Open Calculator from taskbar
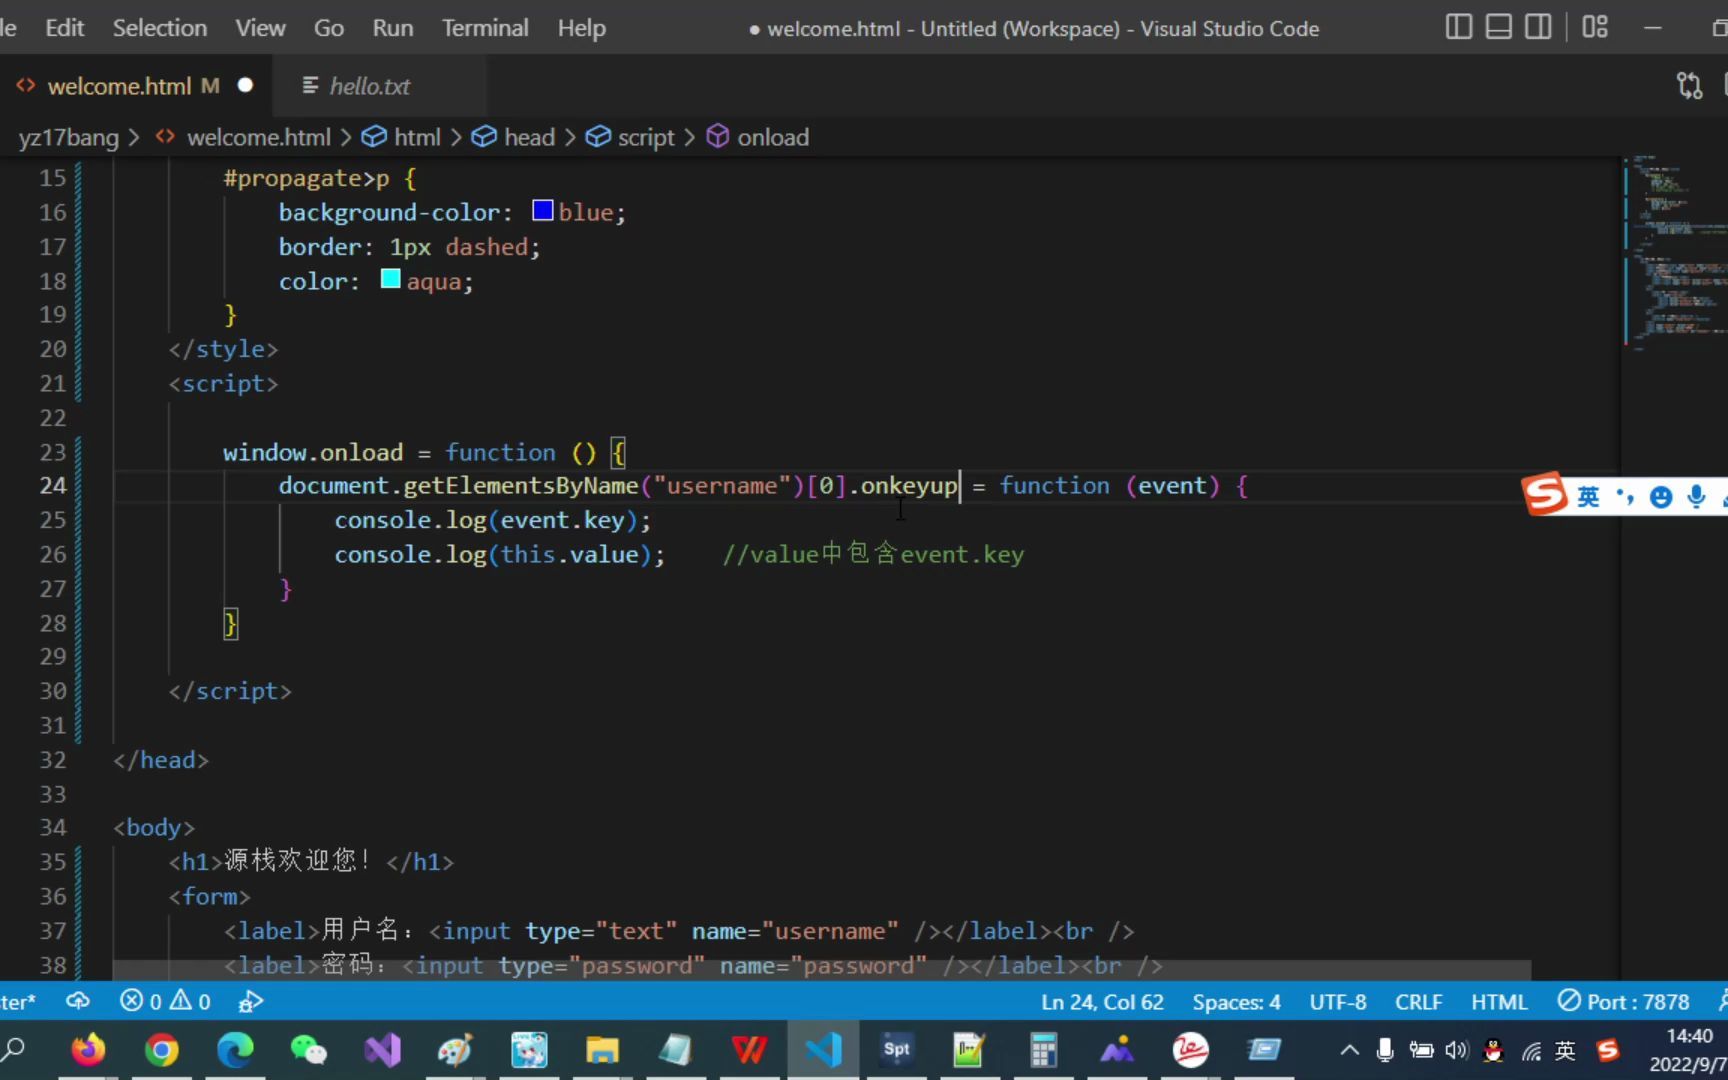The width and height of the screenshot is (1728, 1080). [x=1043, y=1050]
